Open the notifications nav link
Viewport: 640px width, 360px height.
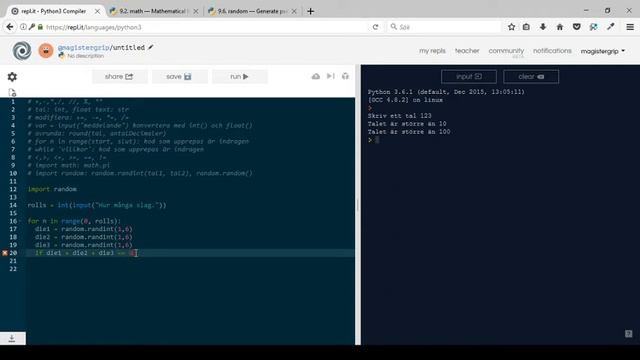point(552,51)
